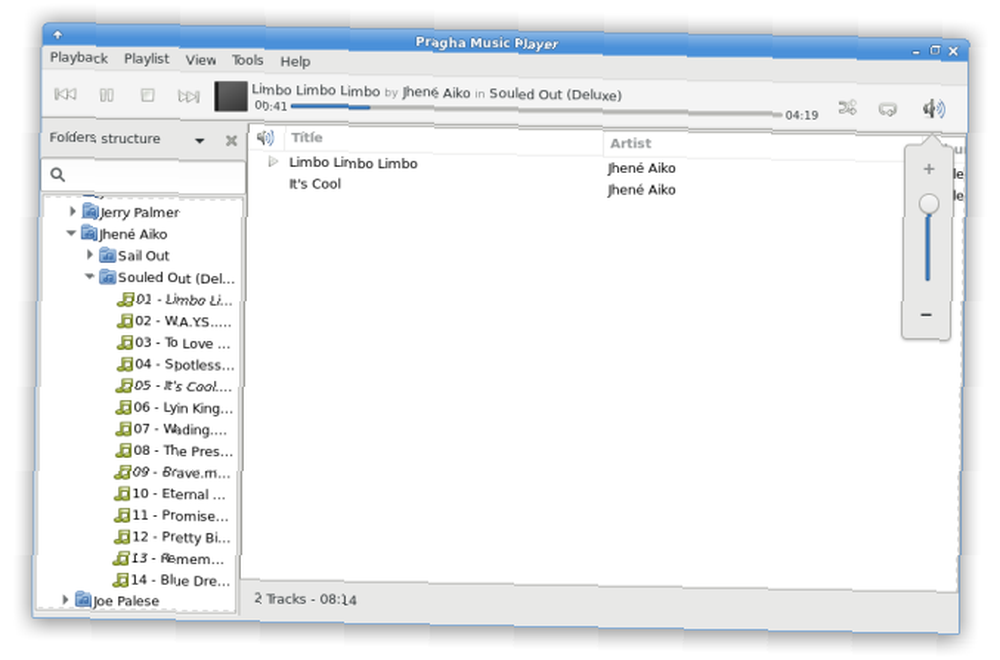Toggle shuffle mode

click(847, 108)
